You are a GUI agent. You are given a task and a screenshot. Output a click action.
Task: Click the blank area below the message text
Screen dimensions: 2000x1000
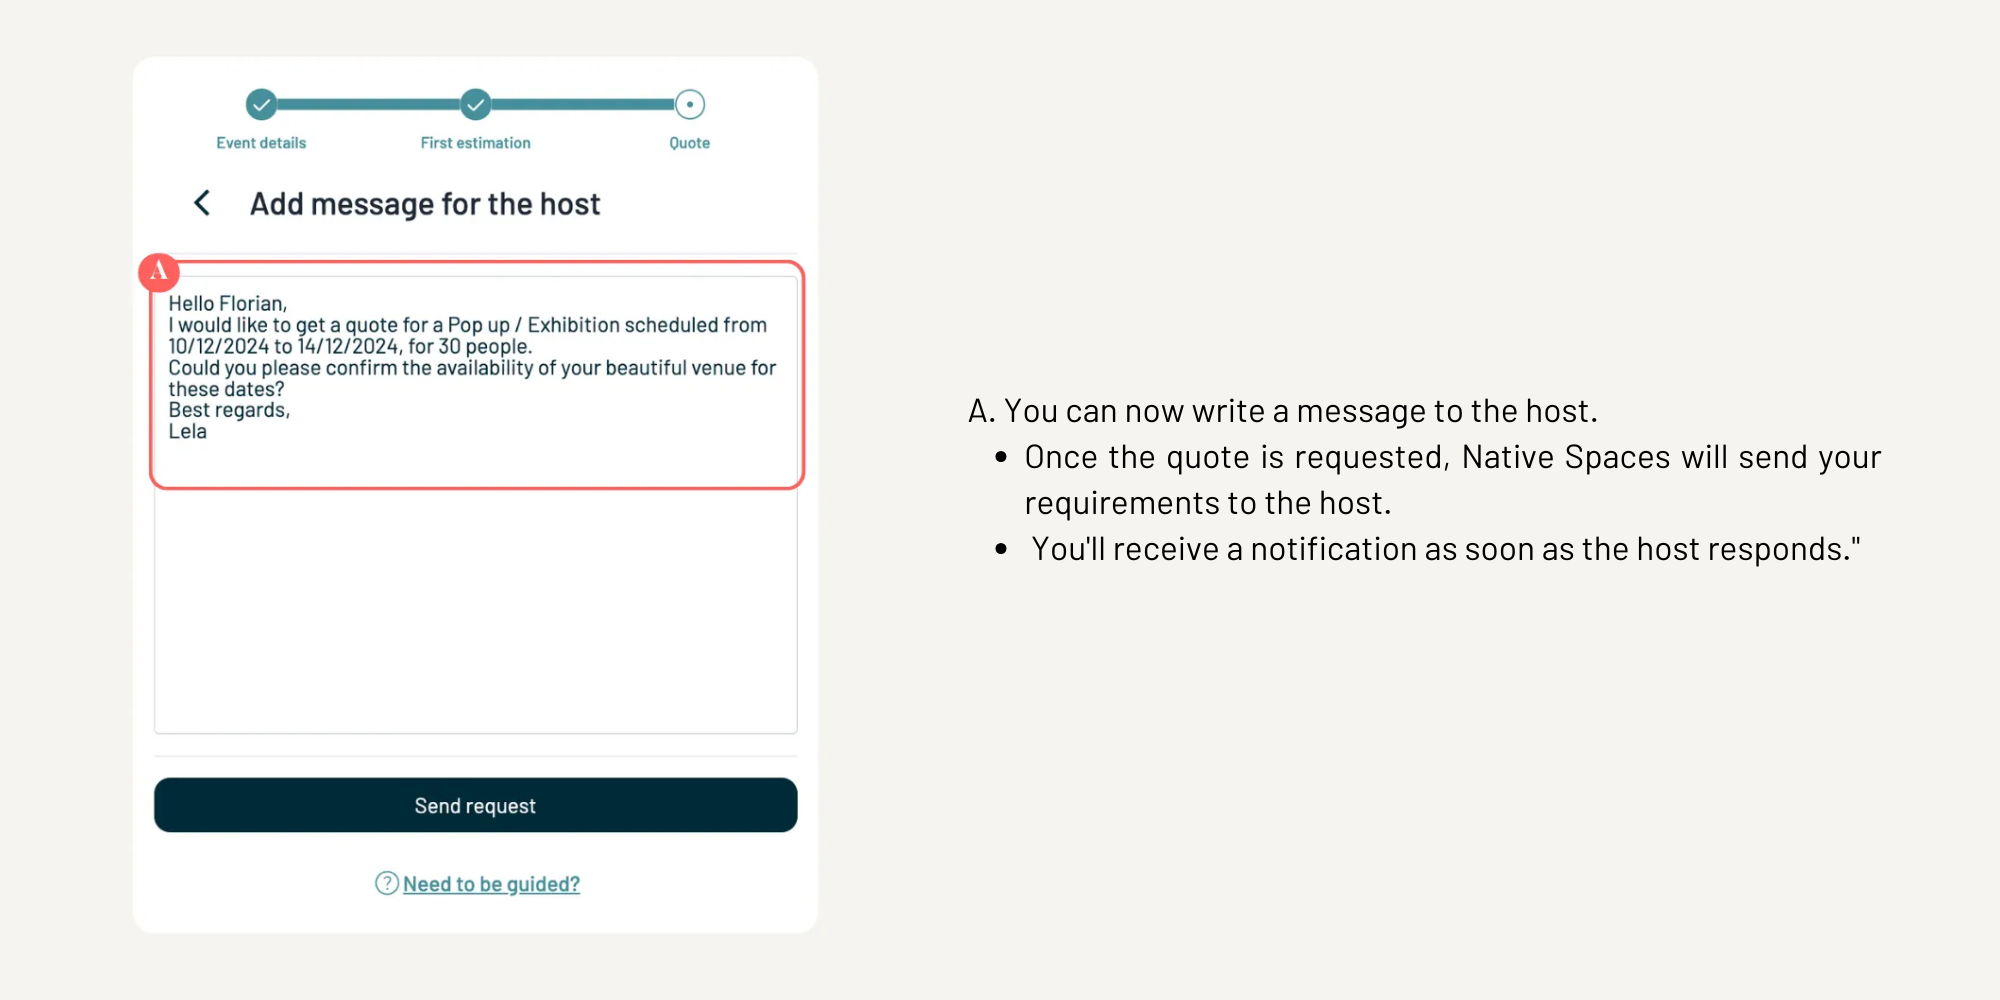click(476, 610)
